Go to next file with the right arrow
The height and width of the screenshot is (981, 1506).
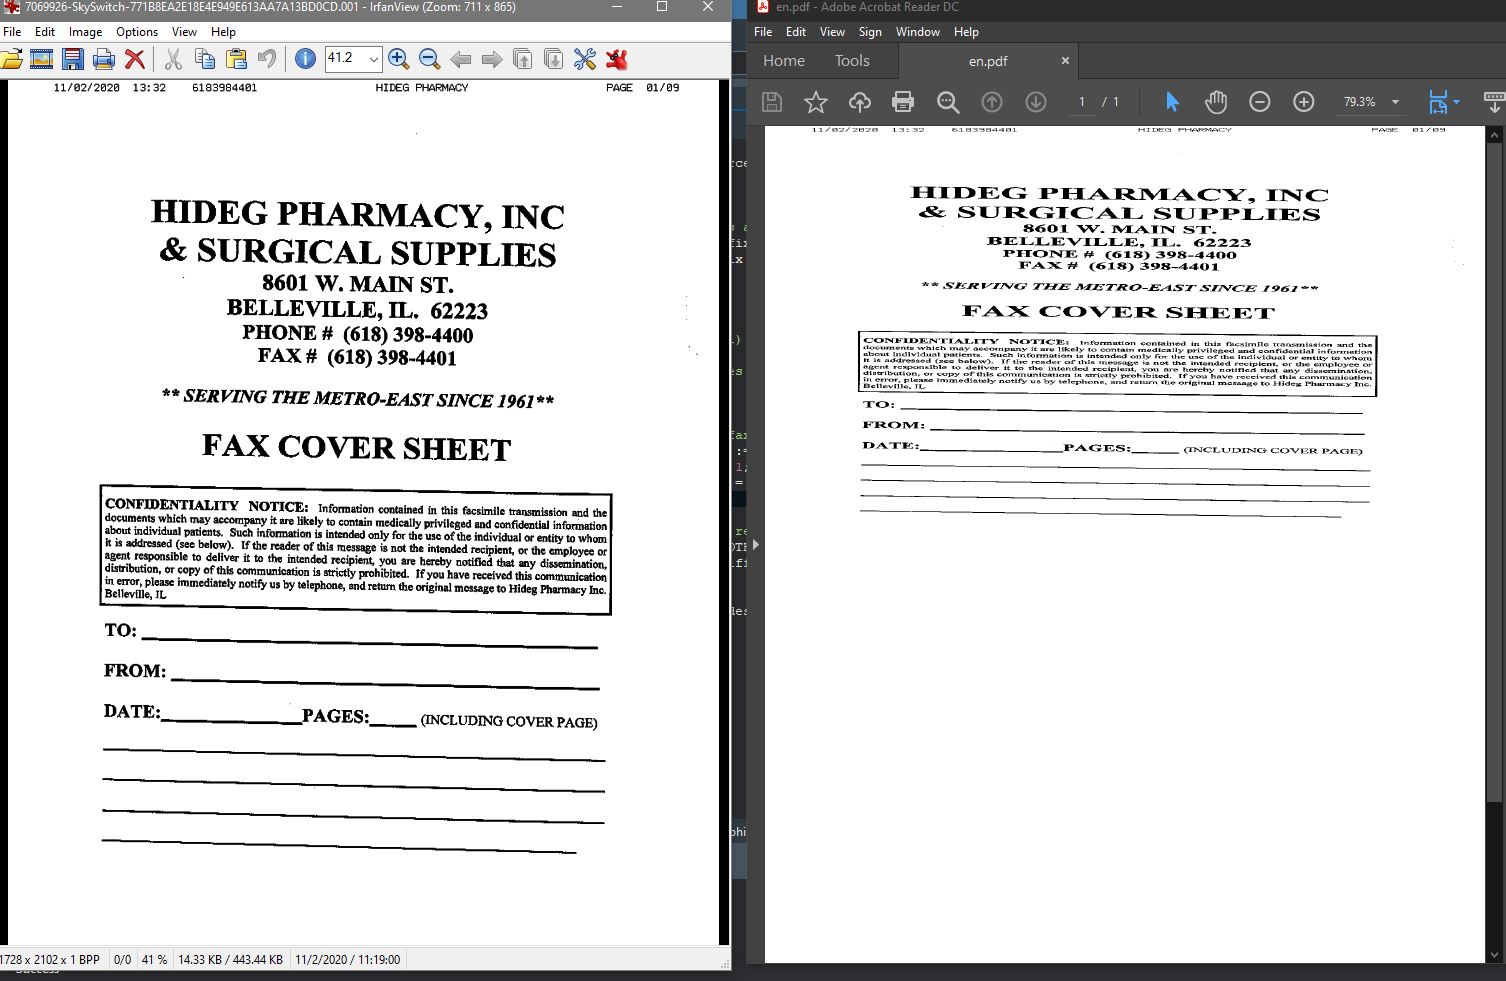point(492,59)
